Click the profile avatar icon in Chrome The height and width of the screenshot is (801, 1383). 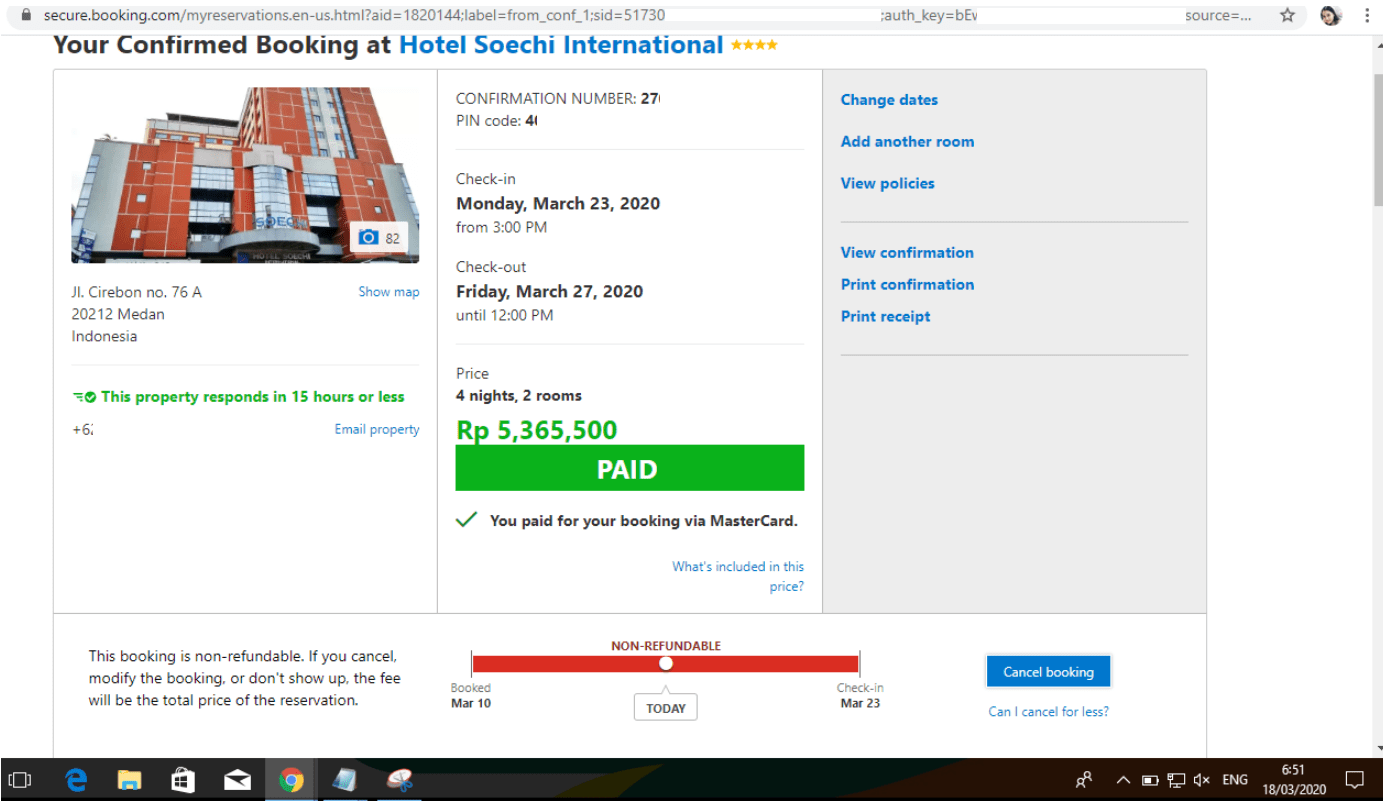coord(1330,15)
